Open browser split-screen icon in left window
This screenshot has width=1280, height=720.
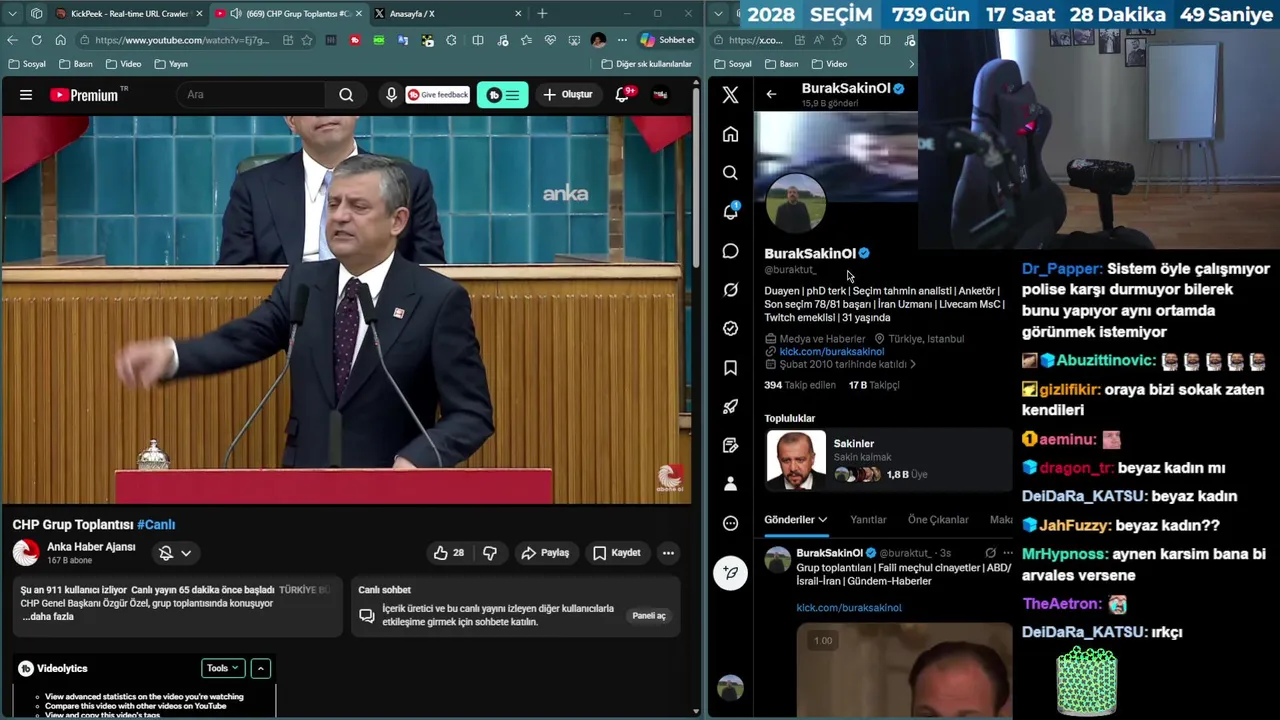(x=478, y=40)
